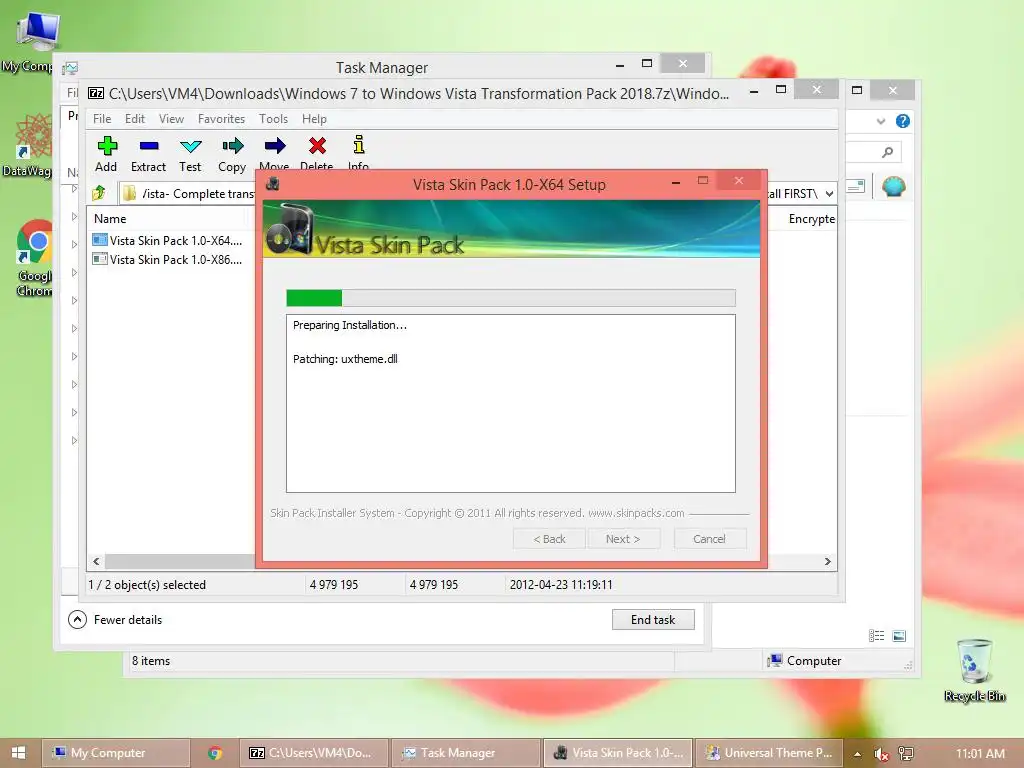Open the 7-Zip View menu

point(171,119)
